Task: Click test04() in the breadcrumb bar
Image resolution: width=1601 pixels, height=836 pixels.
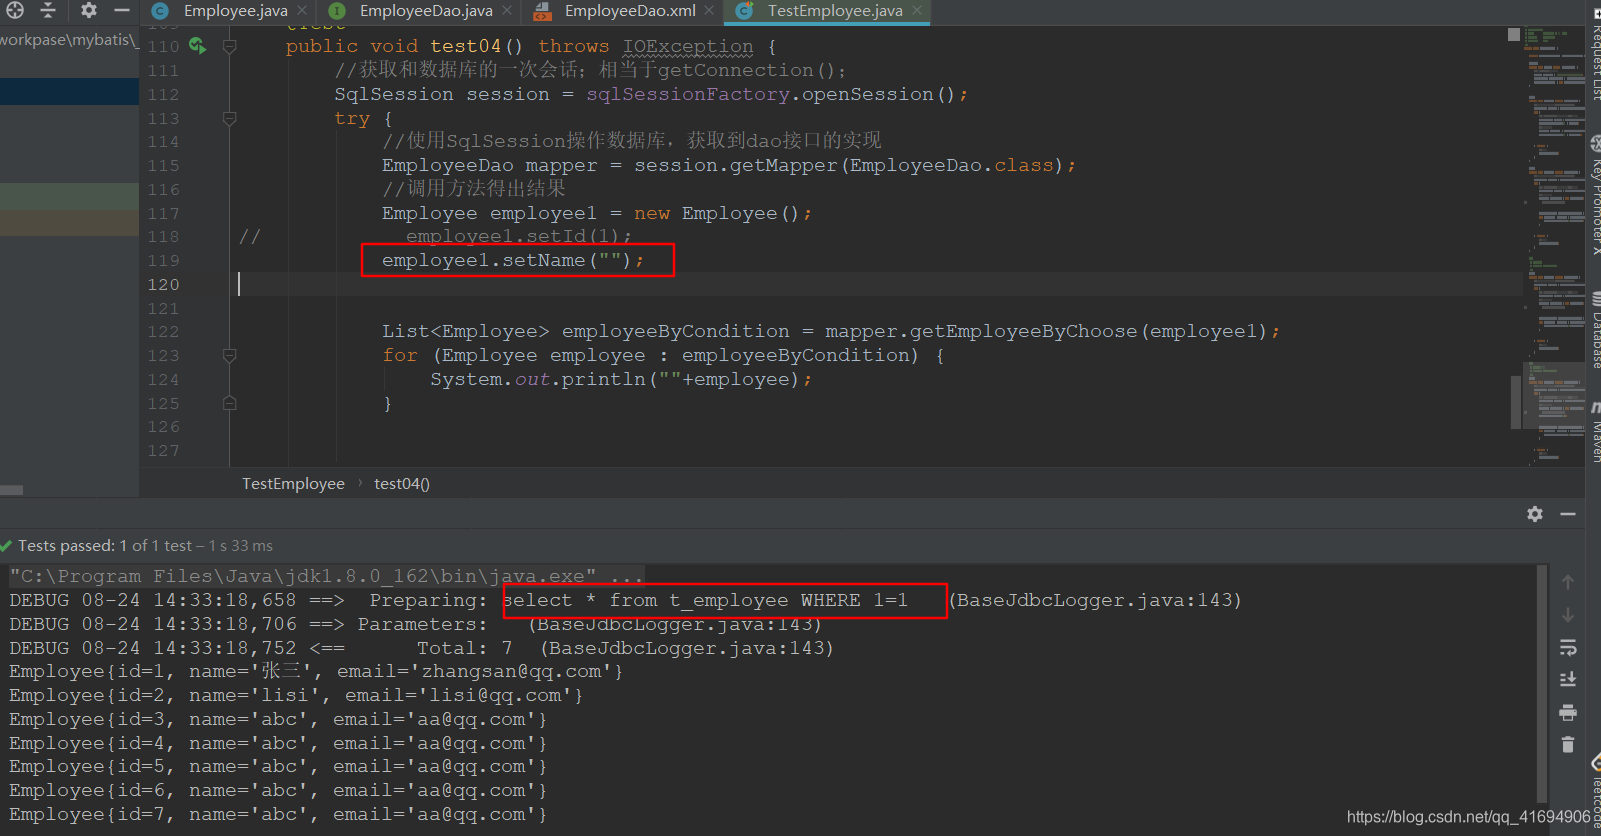Action: [x=402, y=484]
